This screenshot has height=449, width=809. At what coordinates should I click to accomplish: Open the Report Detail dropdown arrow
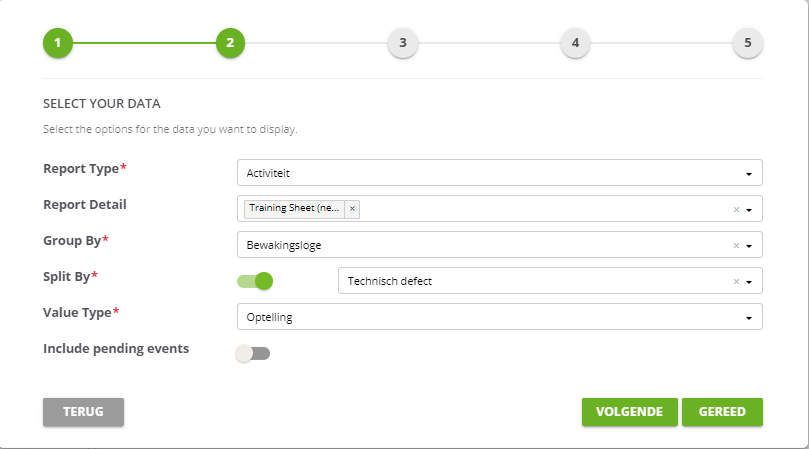coord(749,210)
